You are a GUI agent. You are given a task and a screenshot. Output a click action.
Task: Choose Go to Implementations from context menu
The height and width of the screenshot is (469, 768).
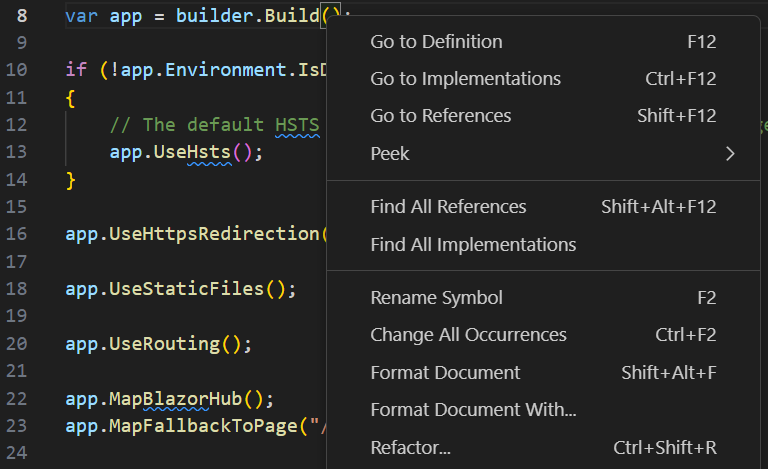coord(465,79)
